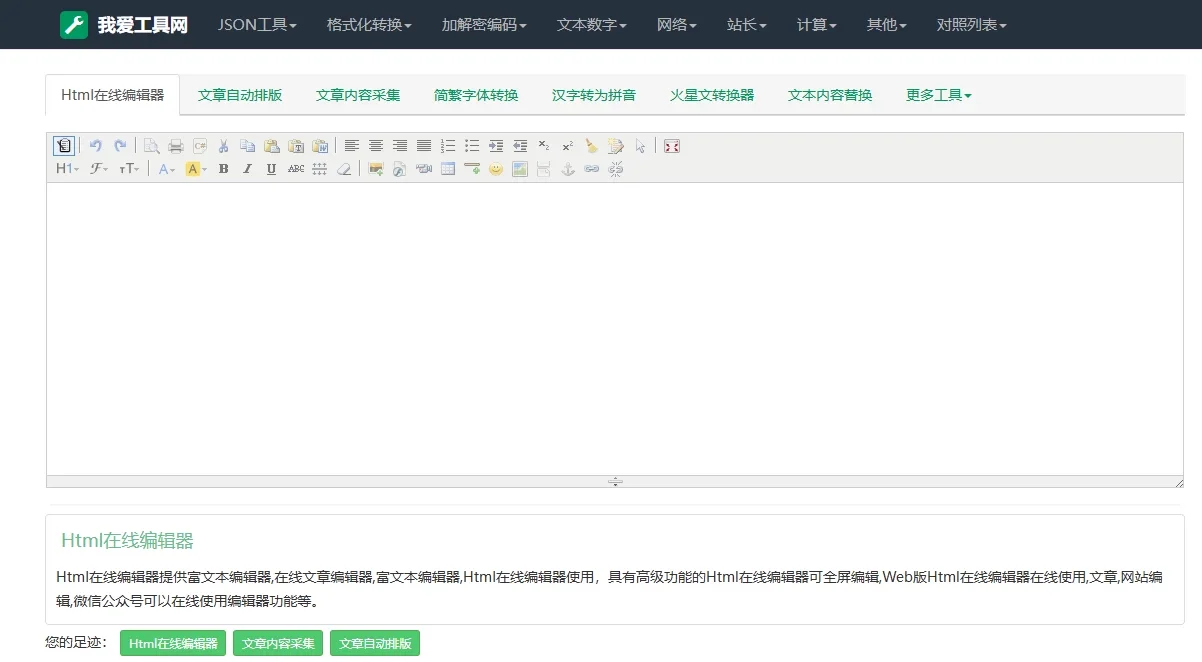1202x662 pixels.
Task: Click the Undo icon
Action: pos(97,145)
